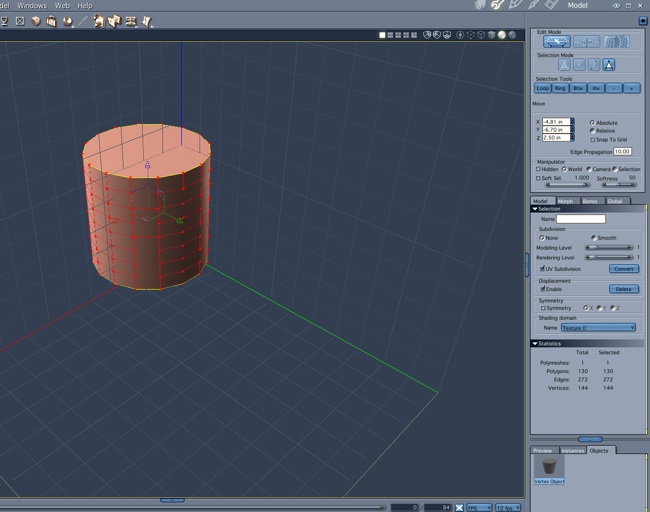
Task: Activate the highlighted triangle selection mode icon
Action: click(x=608, y=65)
